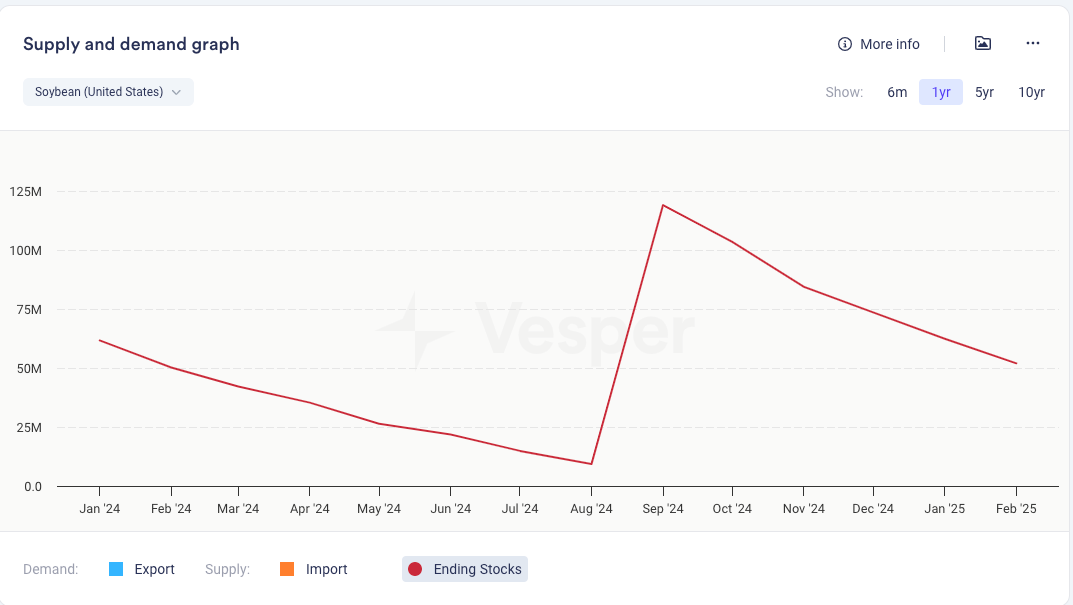Click the info circle icon
Viewport: 1073px width, 605px height.
845,44
